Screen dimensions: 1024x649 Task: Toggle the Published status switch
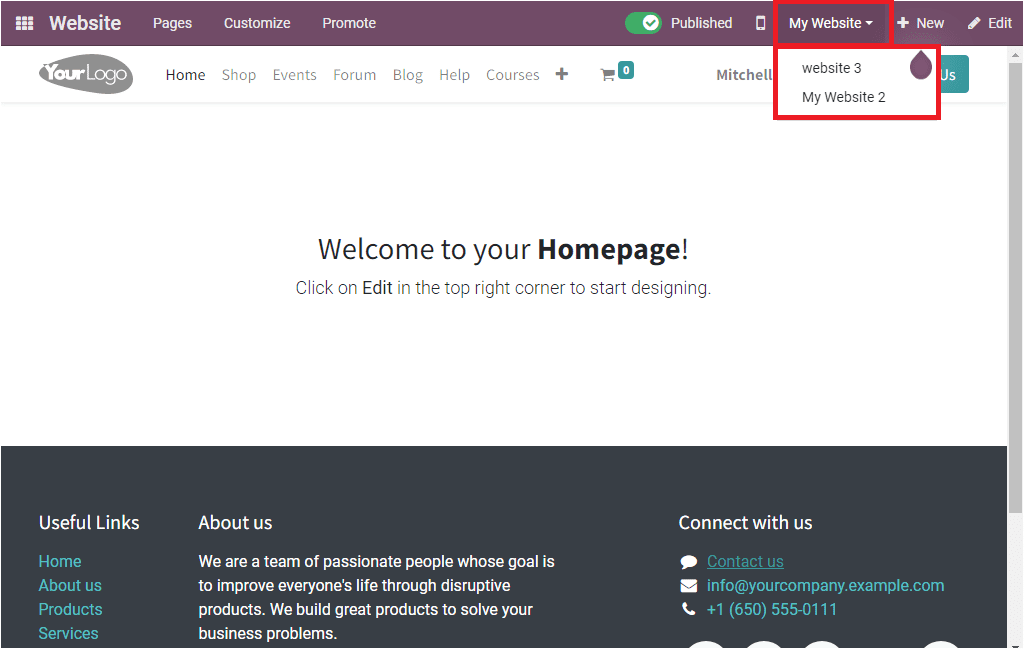tap(643, 22)
